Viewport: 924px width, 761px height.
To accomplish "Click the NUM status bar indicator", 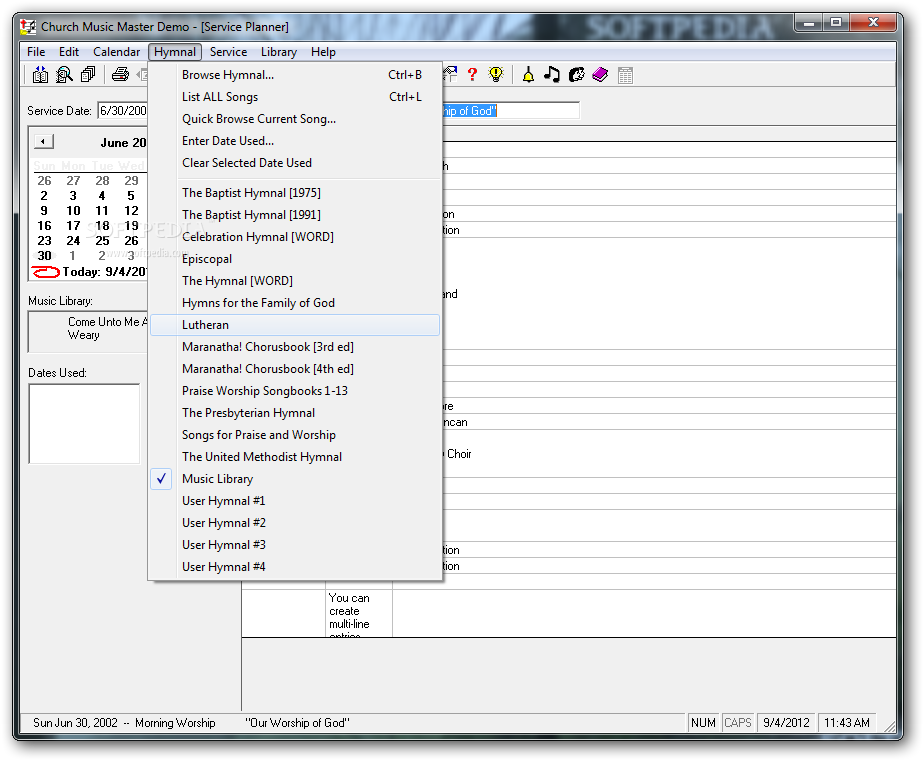I will (703, 723).
